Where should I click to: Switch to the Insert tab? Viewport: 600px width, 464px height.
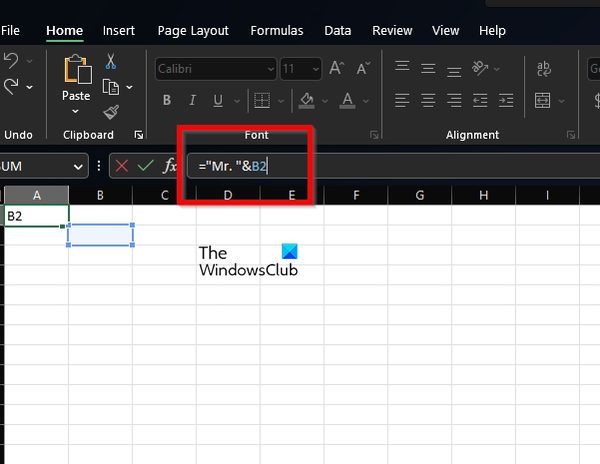(x=119, y=31)
